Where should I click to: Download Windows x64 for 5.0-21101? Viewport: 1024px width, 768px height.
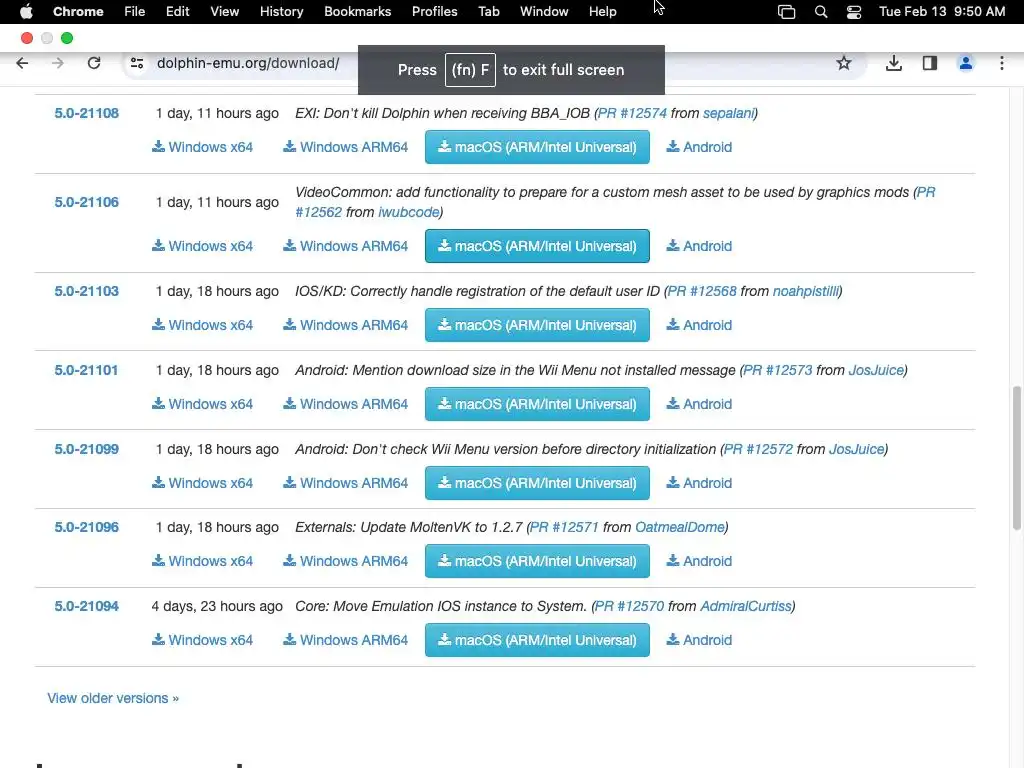tap(202, 404)
